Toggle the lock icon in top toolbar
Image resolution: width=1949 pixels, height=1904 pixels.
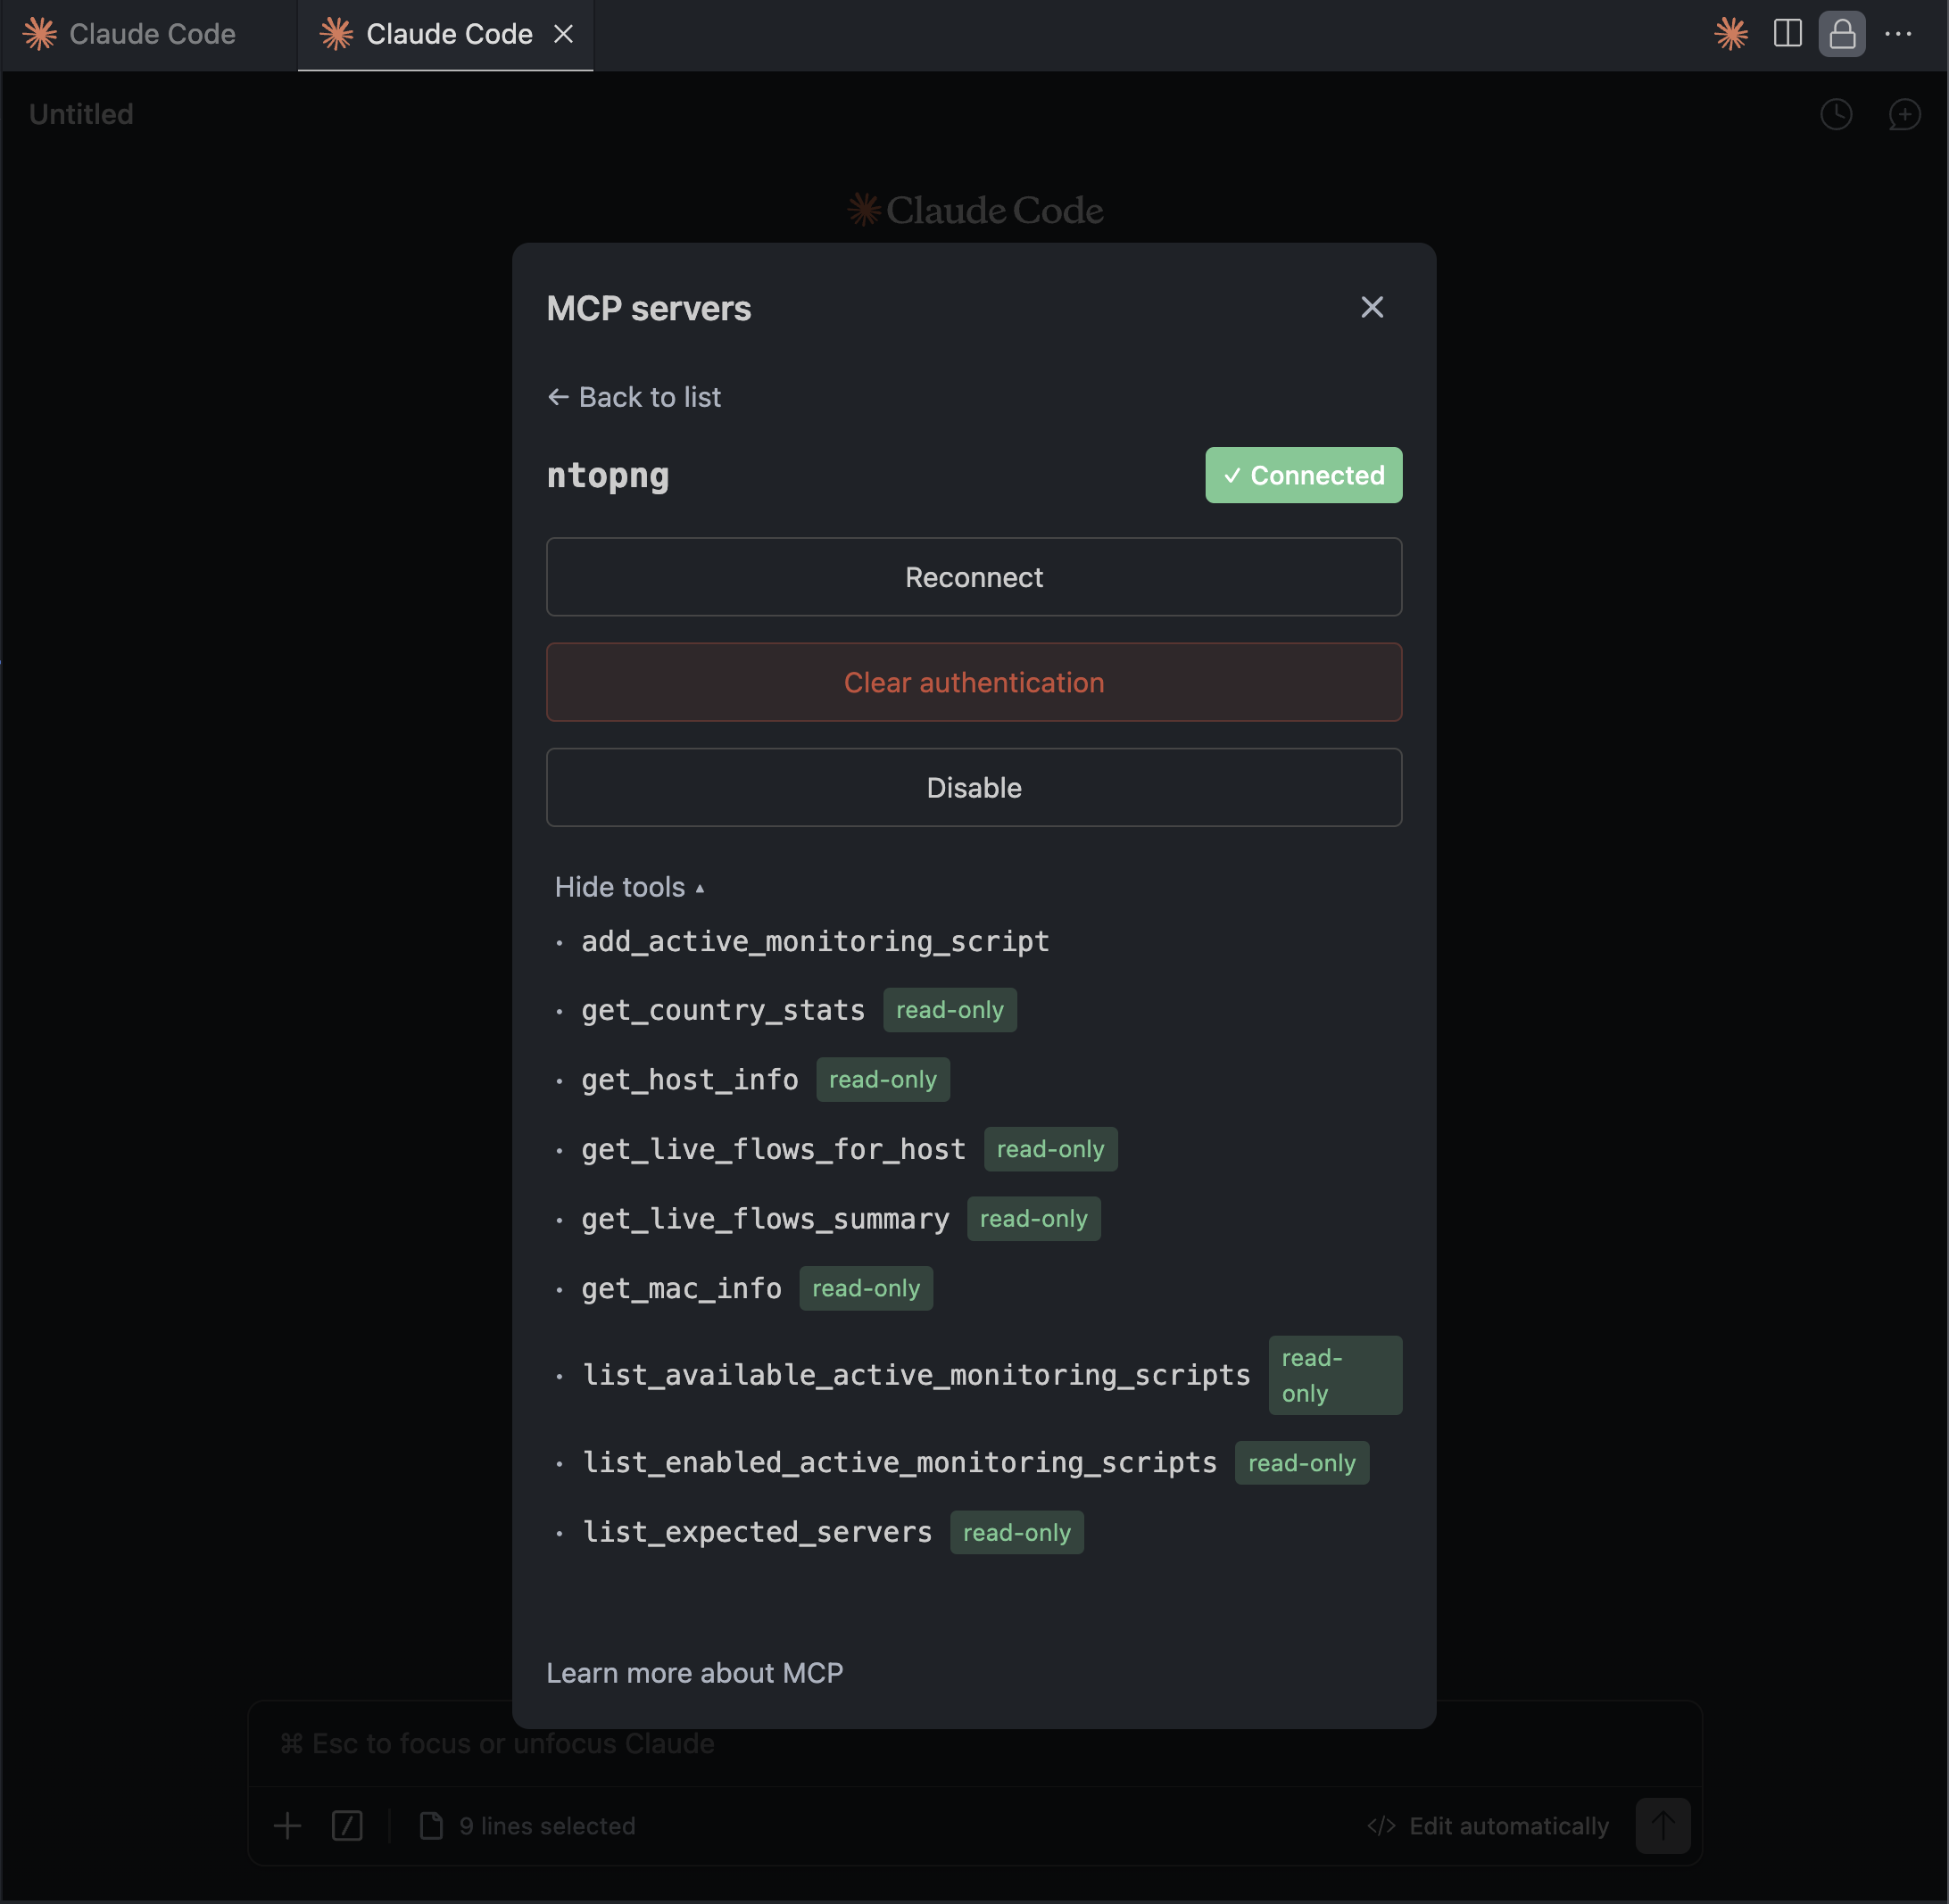[1842, 34]
